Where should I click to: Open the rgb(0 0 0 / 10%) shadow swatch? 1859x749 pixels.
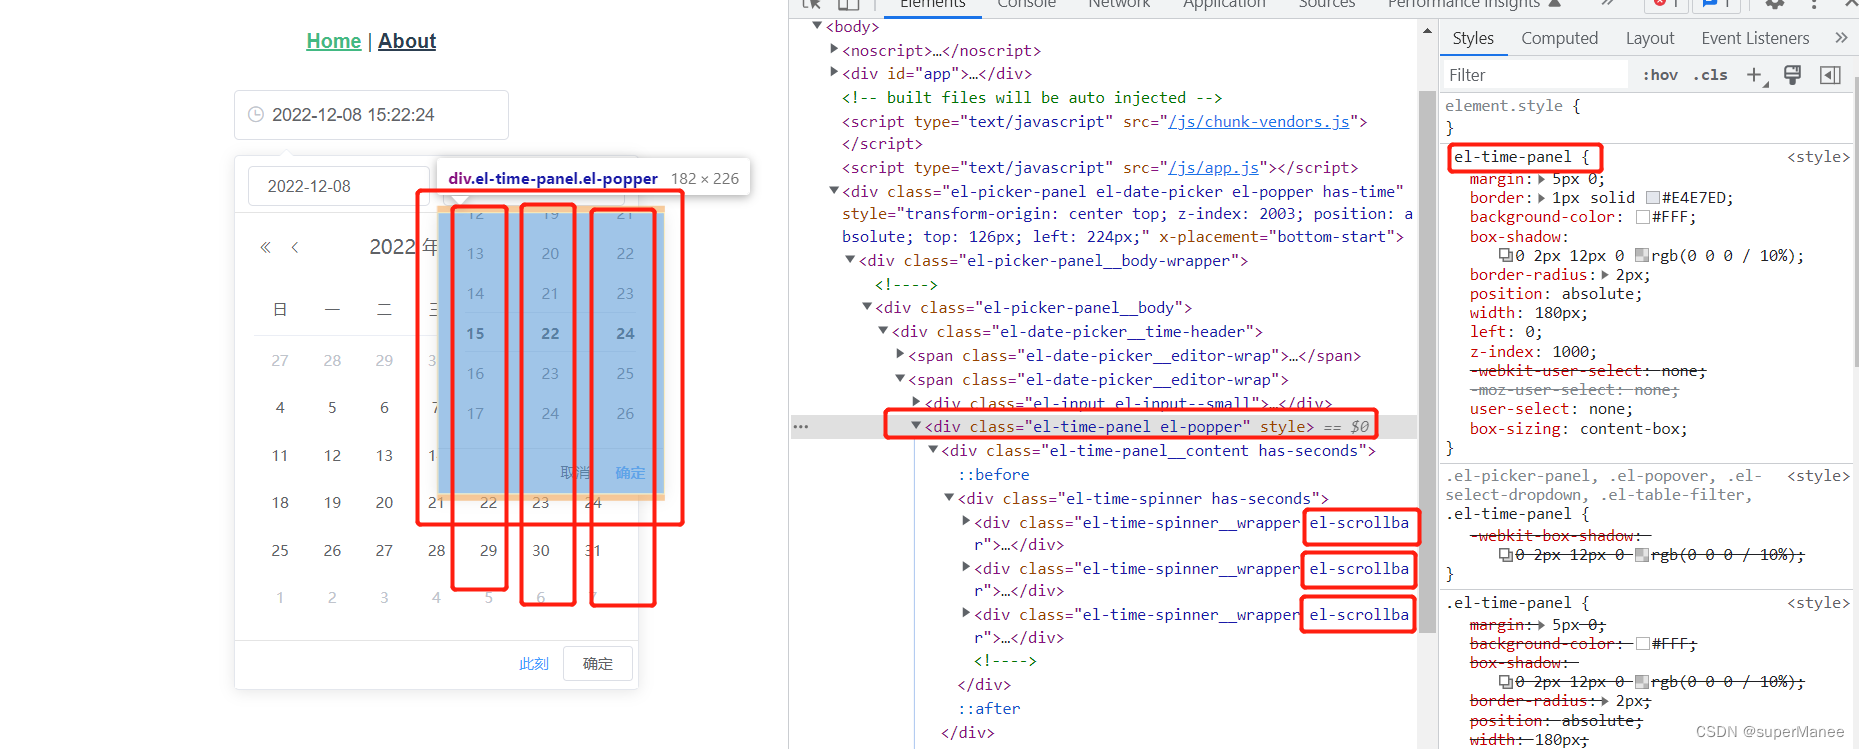(1642, 256)
